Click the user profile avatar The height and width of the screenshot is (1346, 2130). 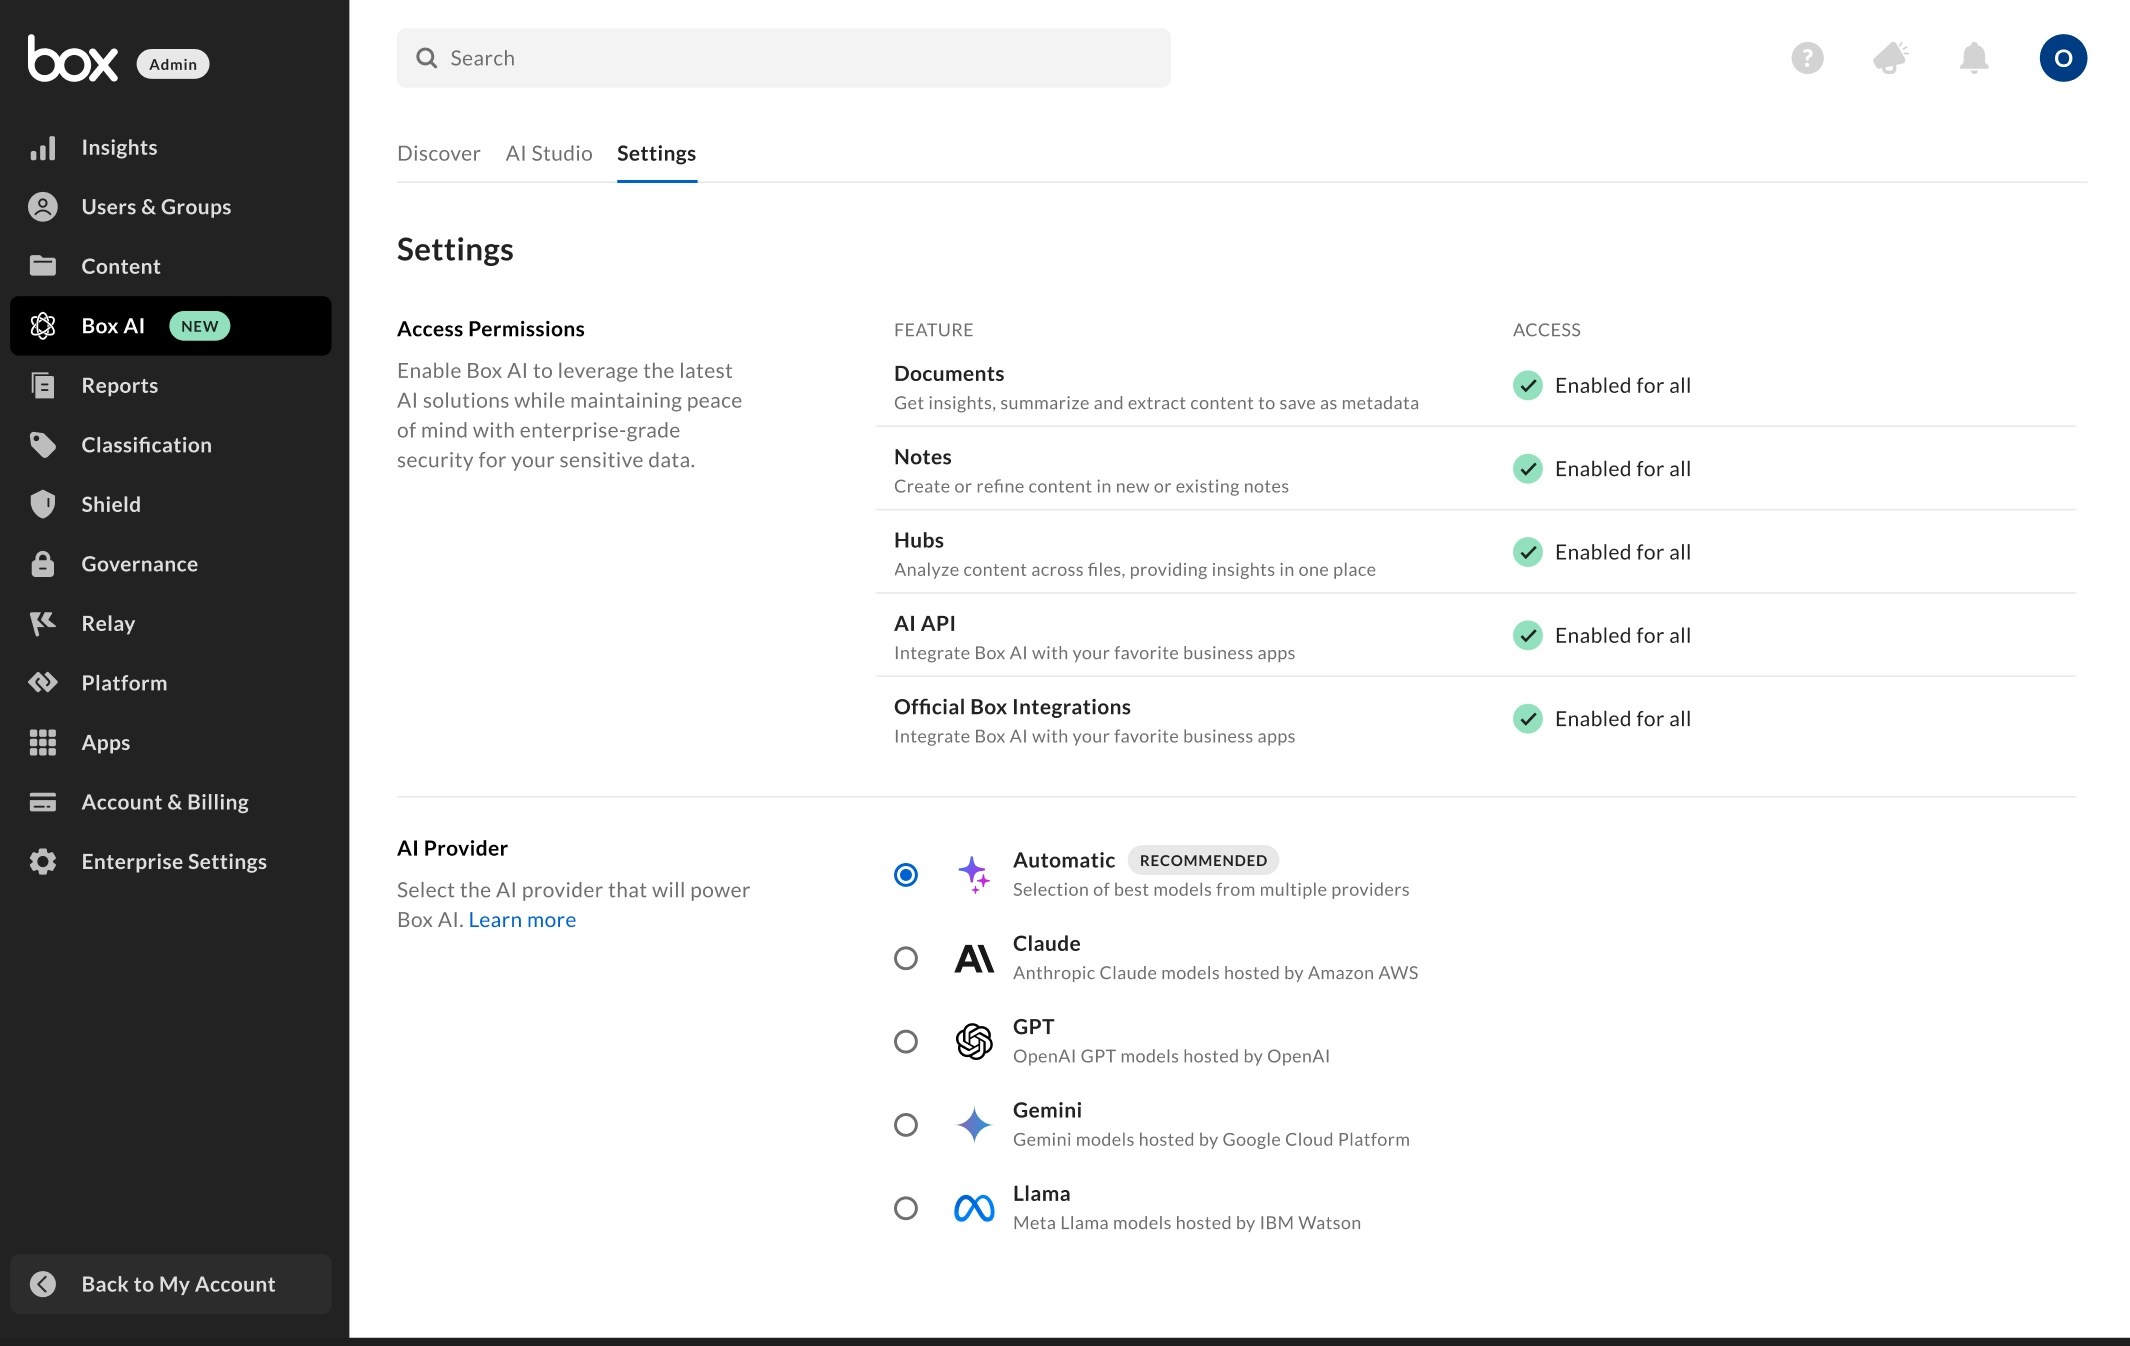(2062, 58)
